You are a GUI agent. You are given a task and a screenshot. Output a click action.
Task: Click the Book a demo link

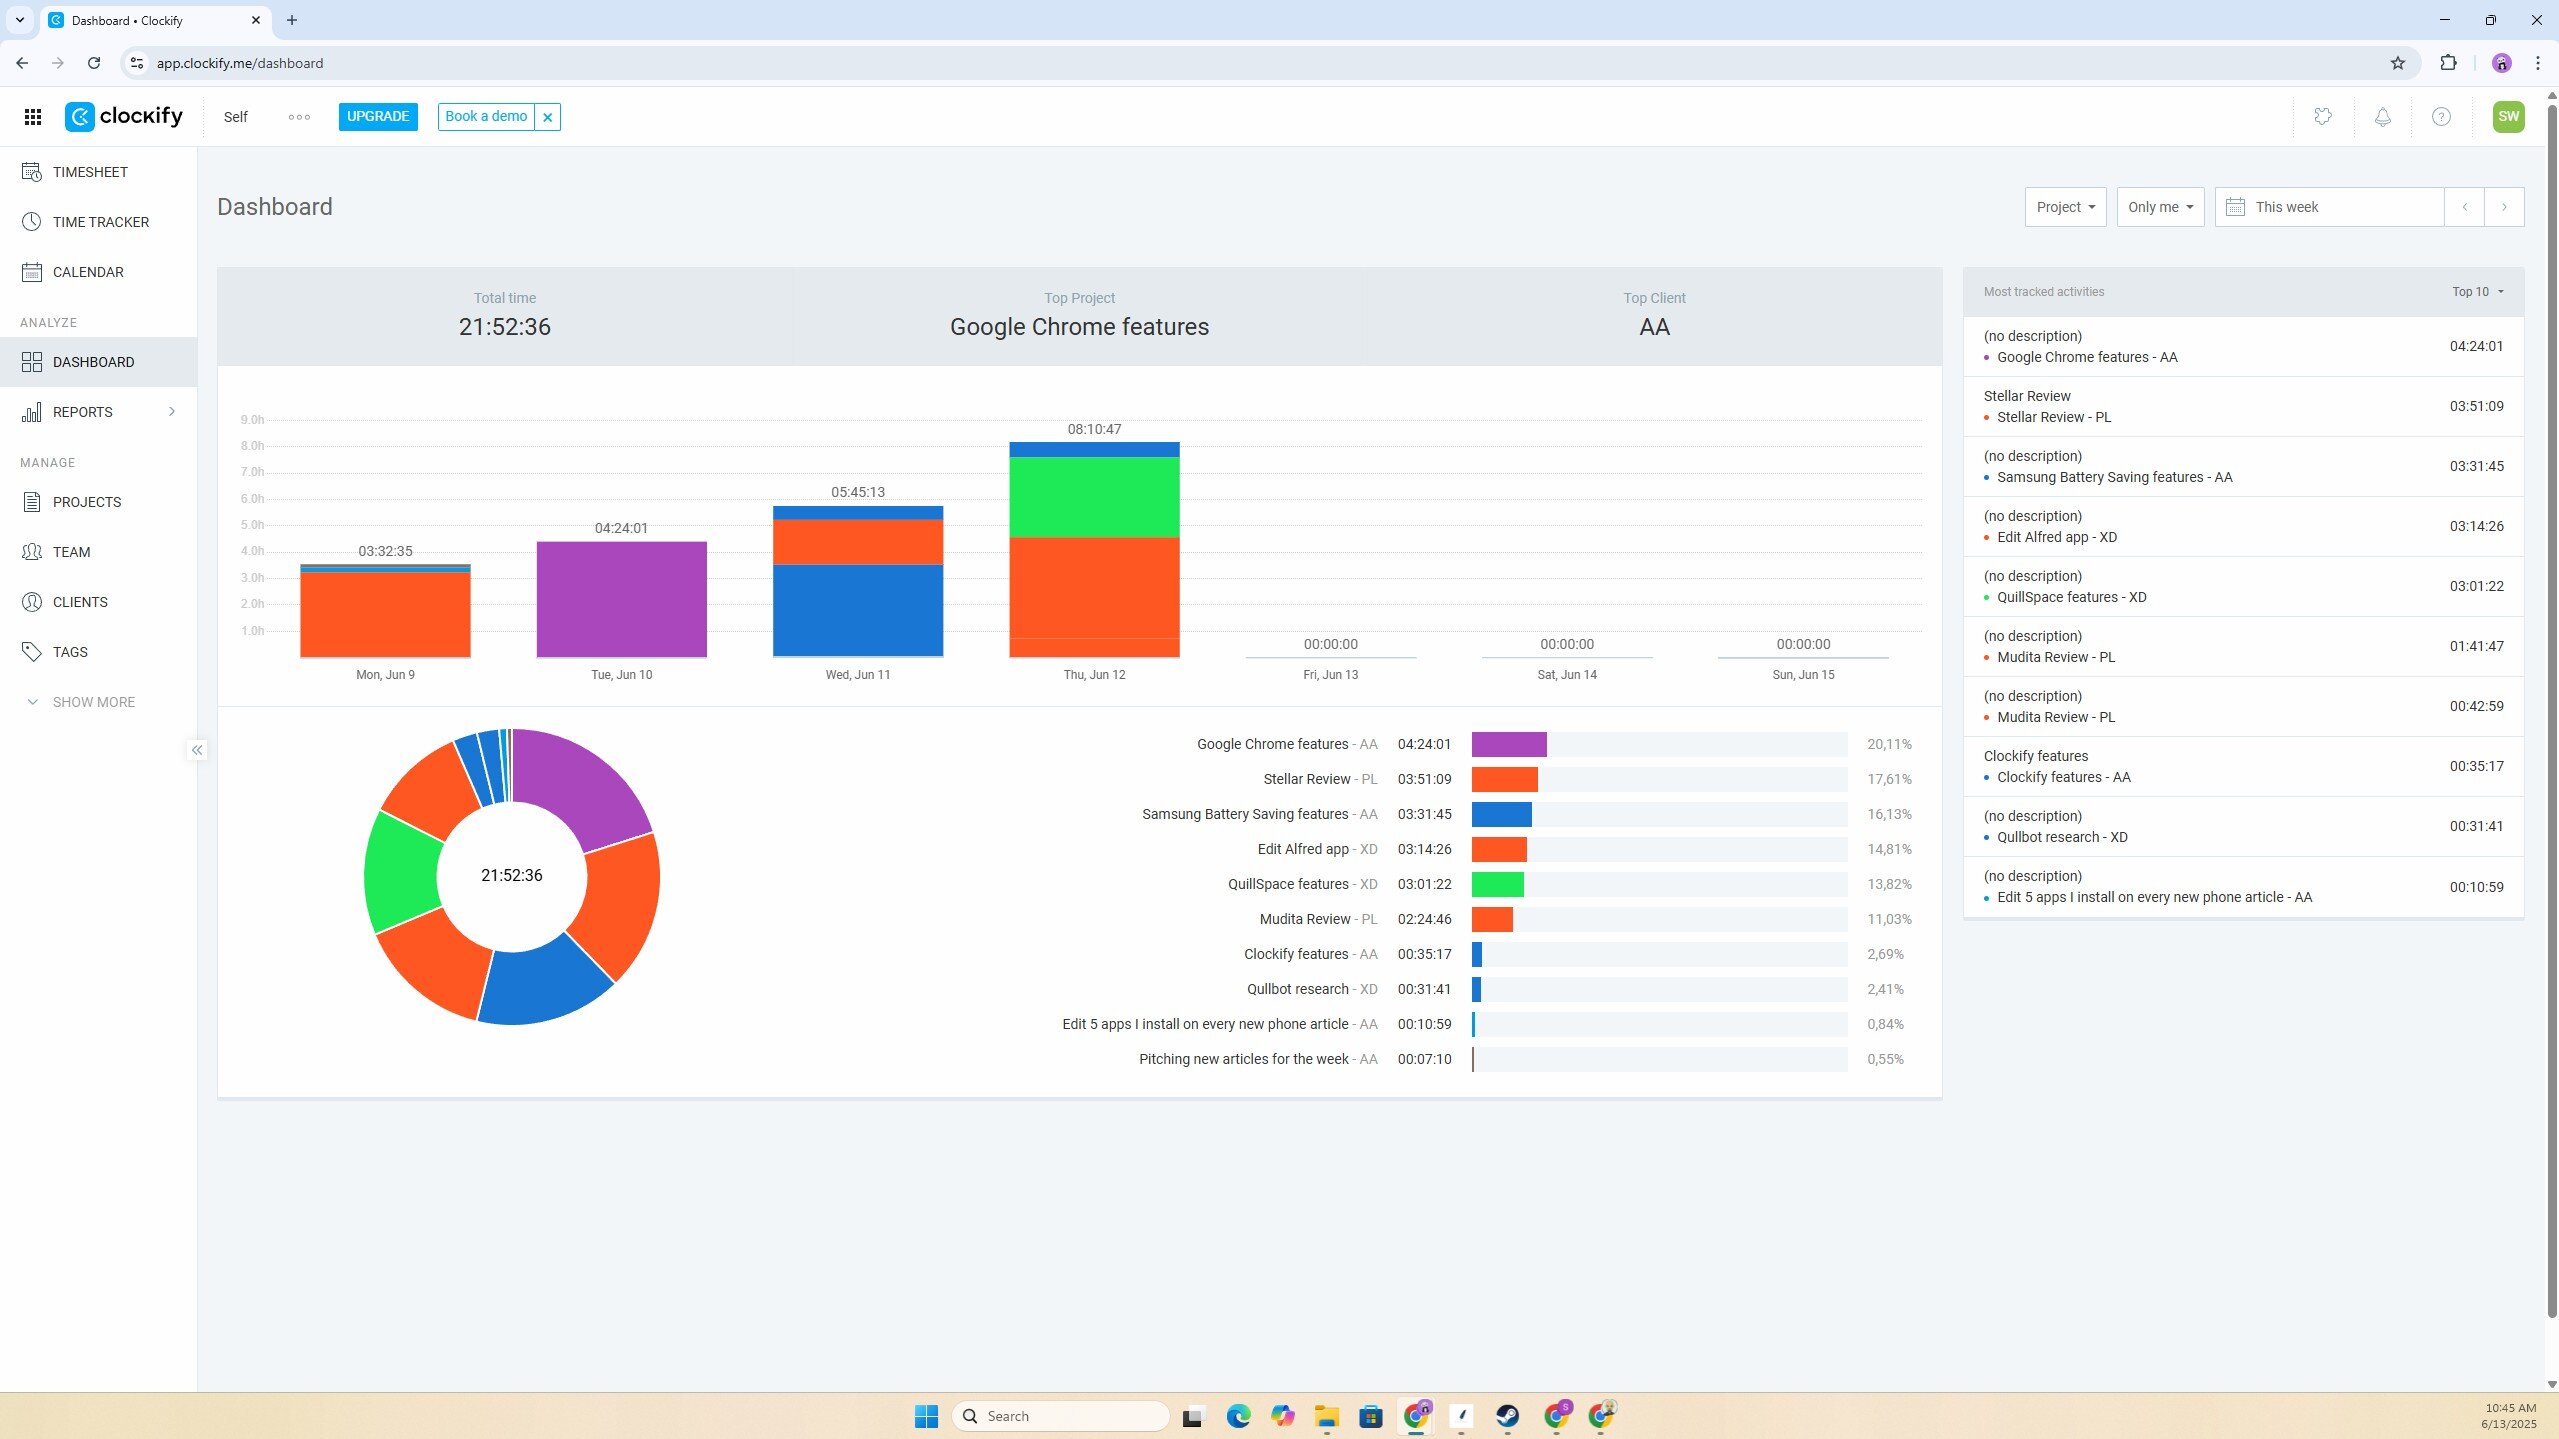(486, 117)
